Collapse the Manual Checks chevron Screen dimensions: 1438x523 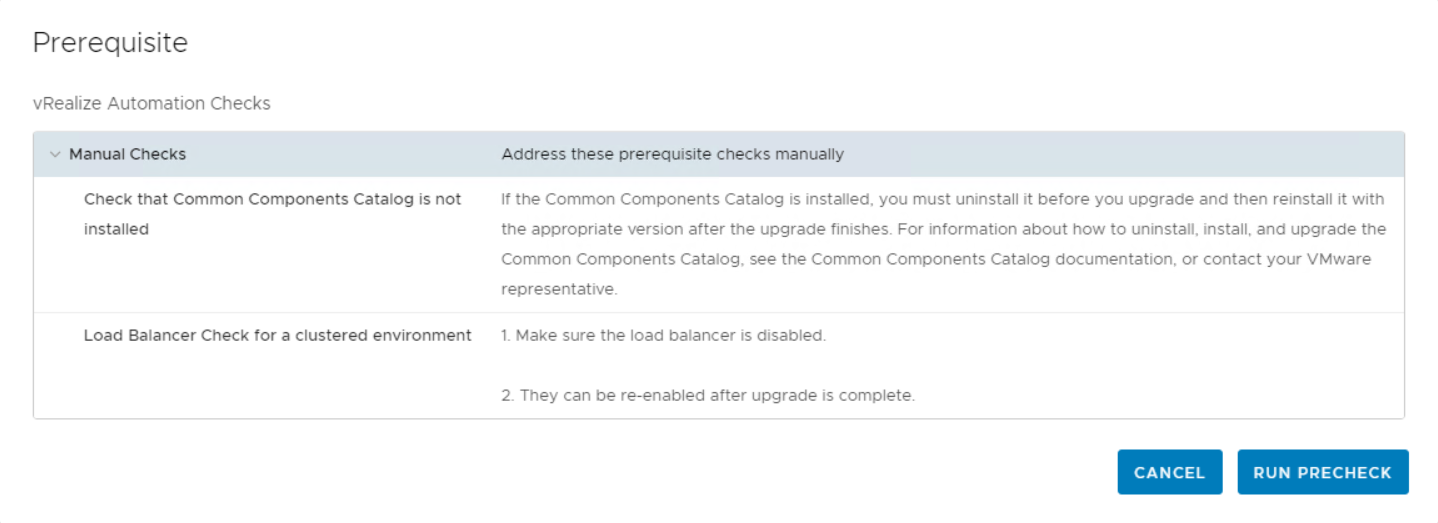click(55, 154)
